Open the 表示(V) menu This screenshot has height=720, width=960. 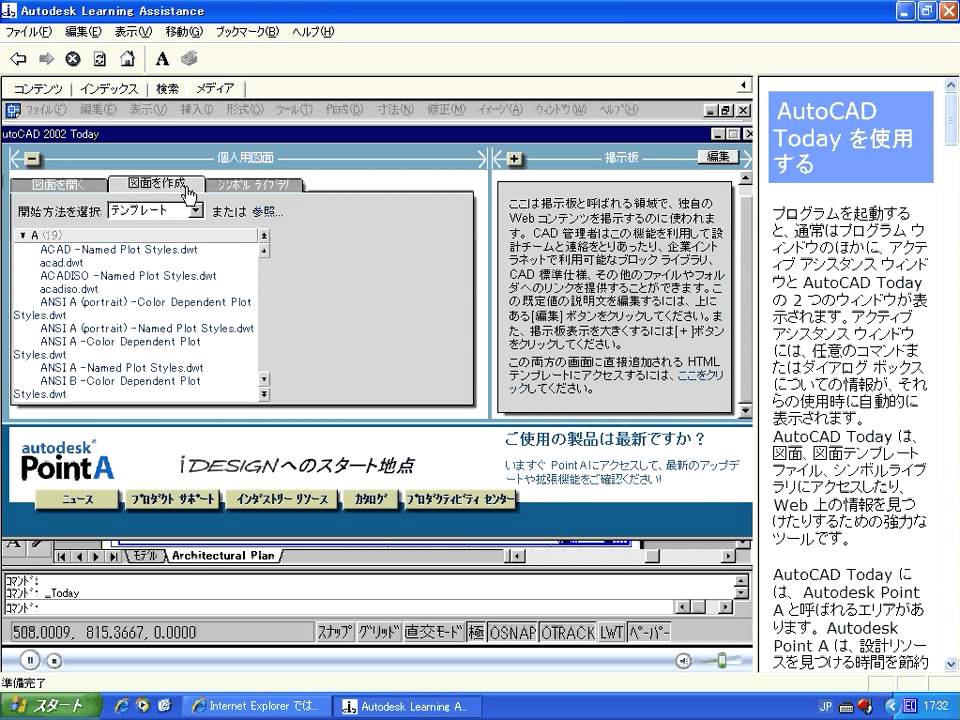(133, 32)
